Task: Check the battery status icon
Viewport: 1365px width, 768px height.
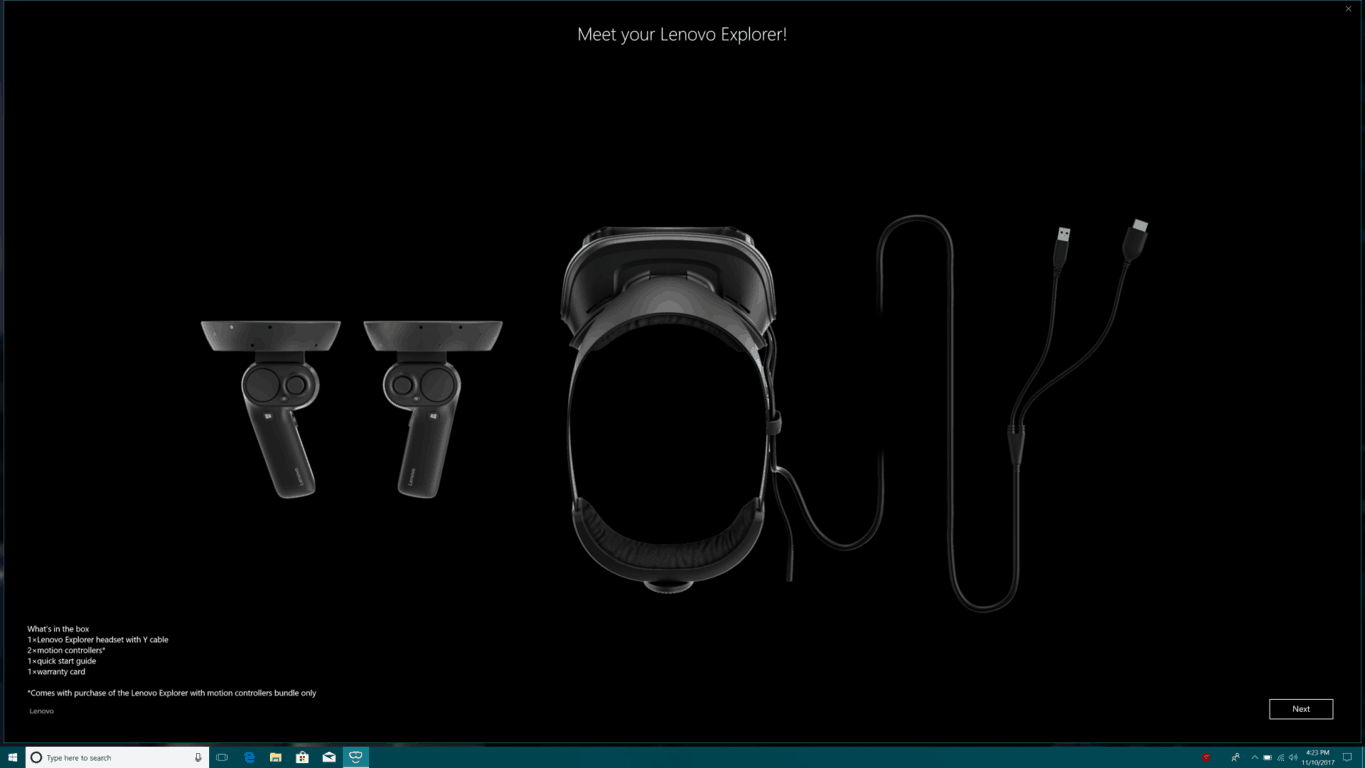Action: pos(1267,758)
